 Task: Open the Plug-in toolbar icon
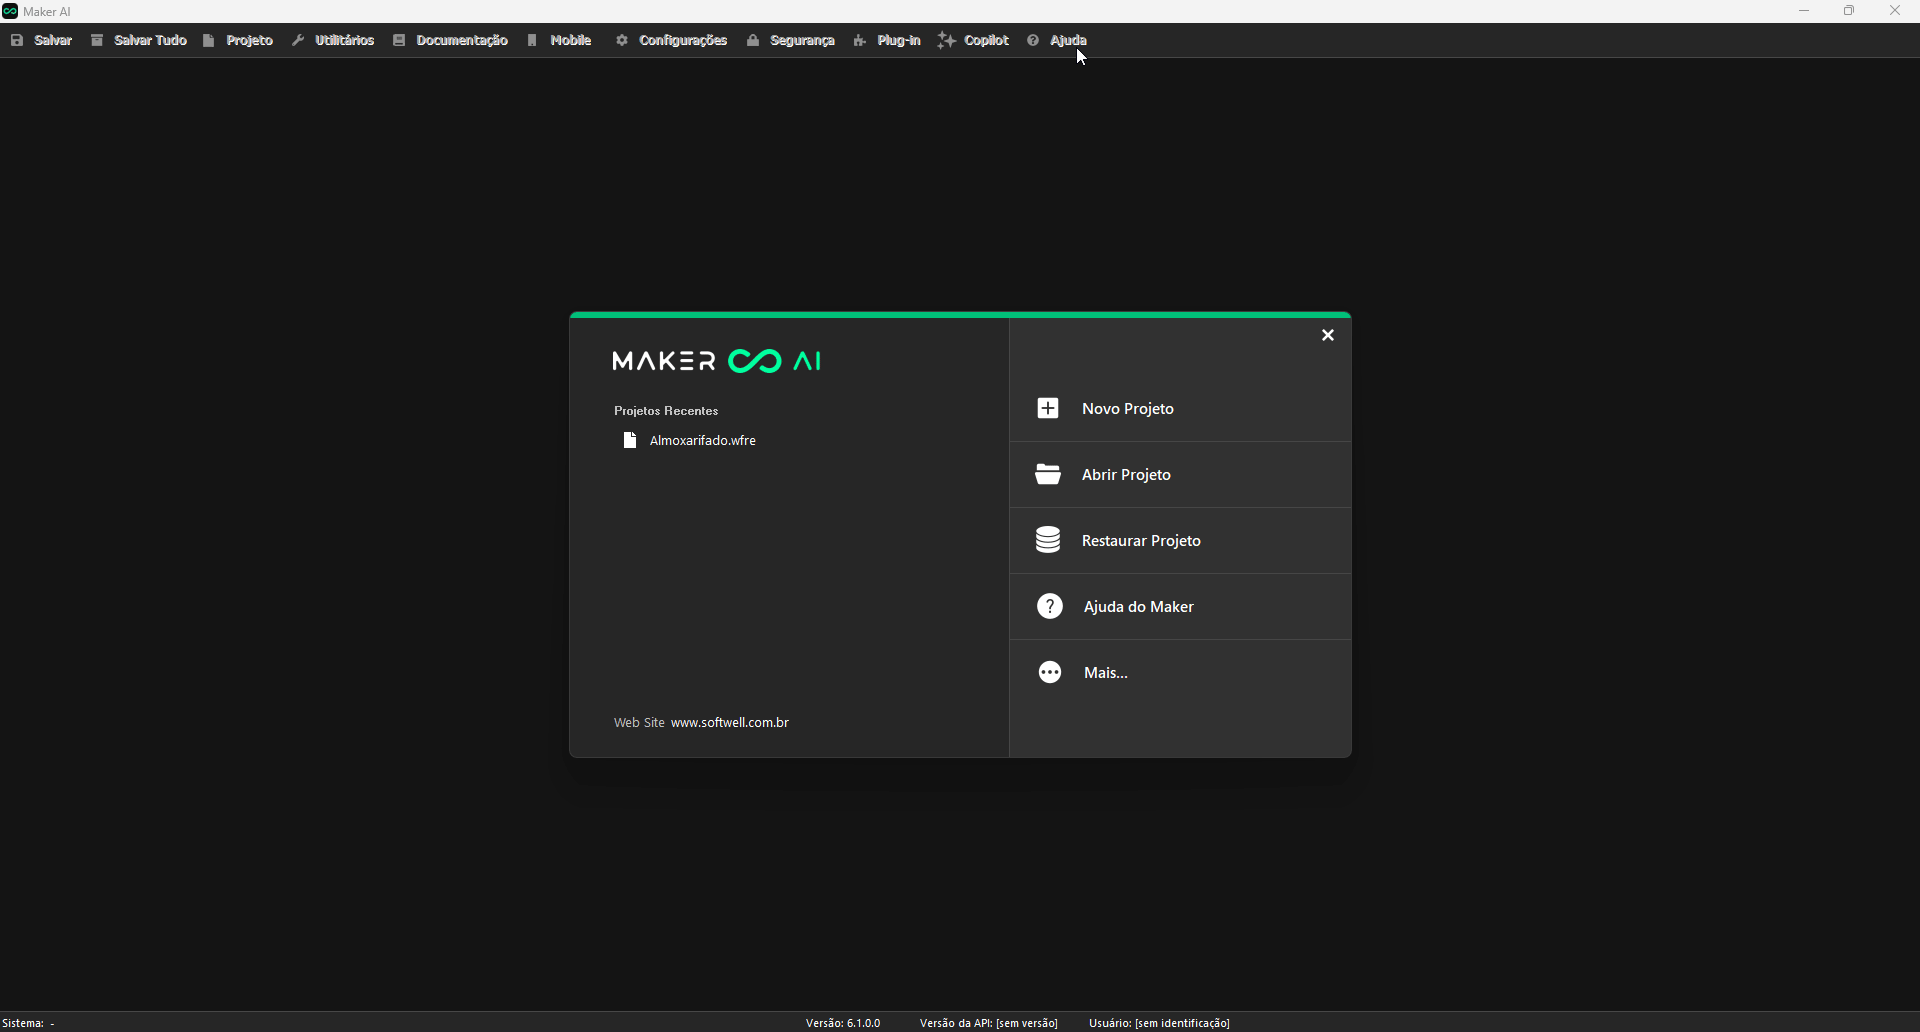860,40
